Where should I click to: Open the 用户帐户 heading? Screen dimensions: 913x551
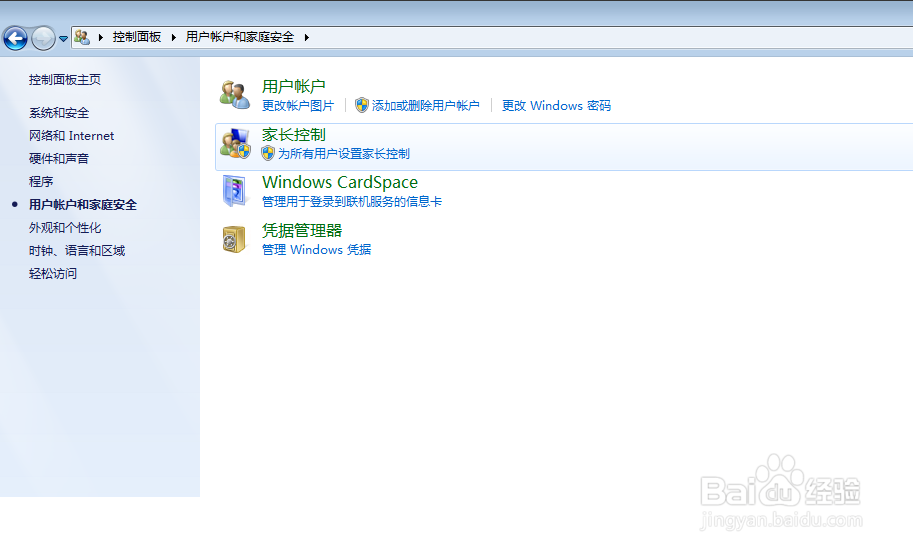(293, 86)
